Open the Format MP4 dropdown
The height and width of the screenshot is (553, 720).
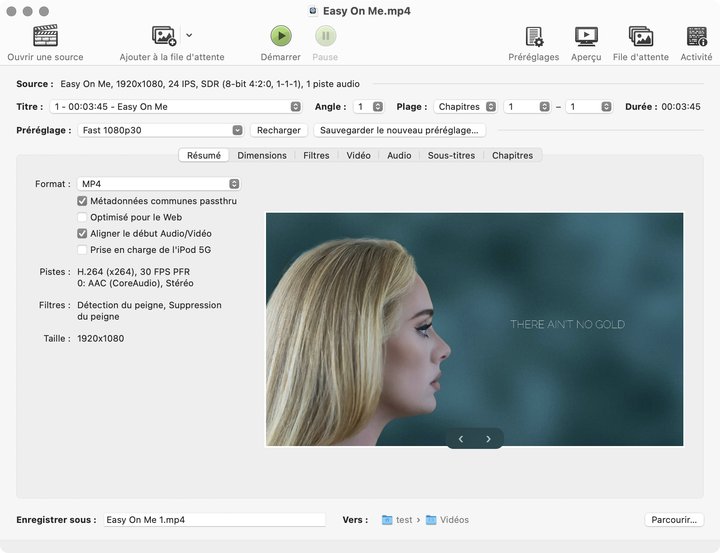coord(159,184)
